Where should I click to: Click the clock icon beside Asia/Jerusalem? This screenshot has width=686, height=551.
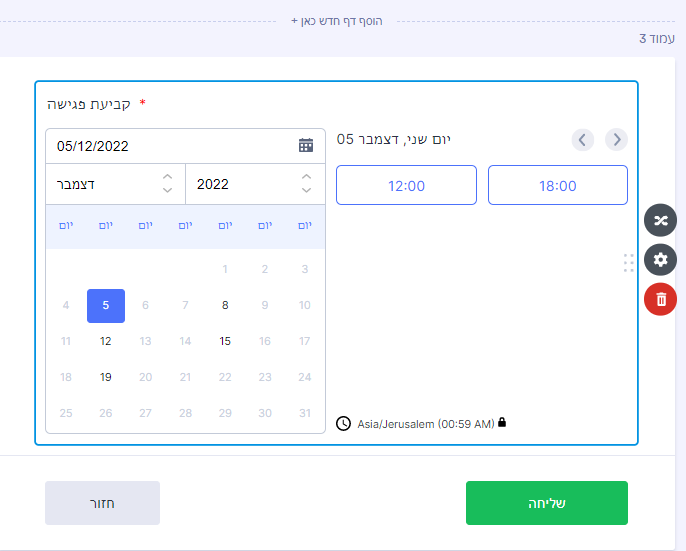pyautogui.click(x=344, y=424)
